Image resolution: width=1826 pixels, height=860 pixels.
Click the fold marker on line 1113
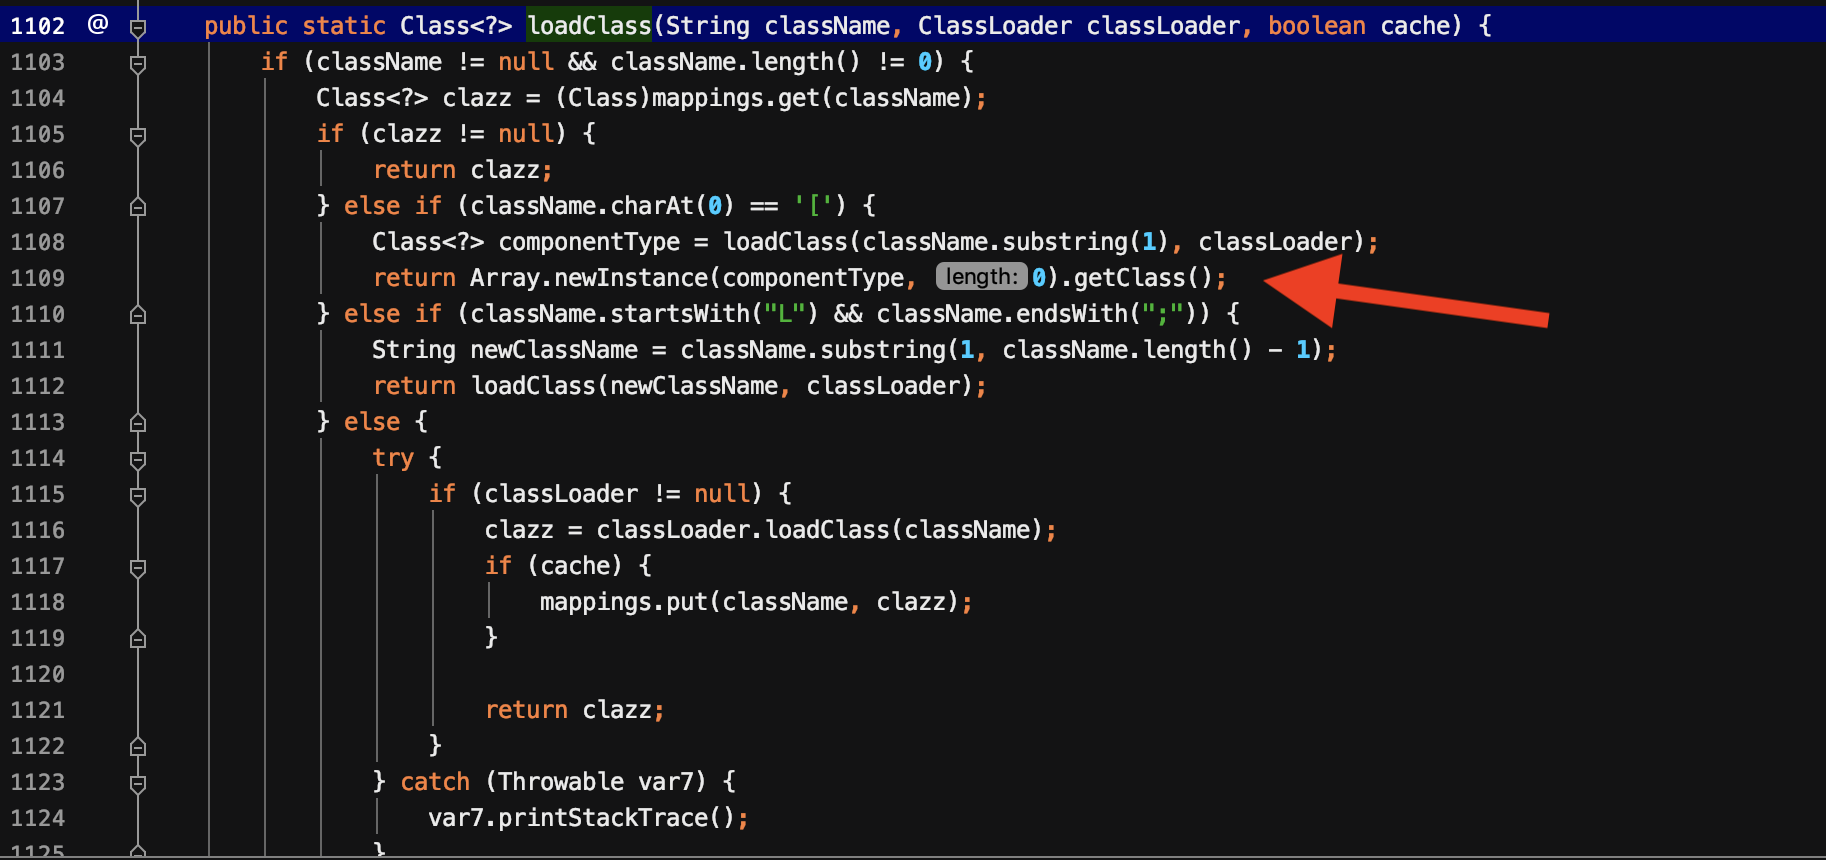click(x=138, y=423)
